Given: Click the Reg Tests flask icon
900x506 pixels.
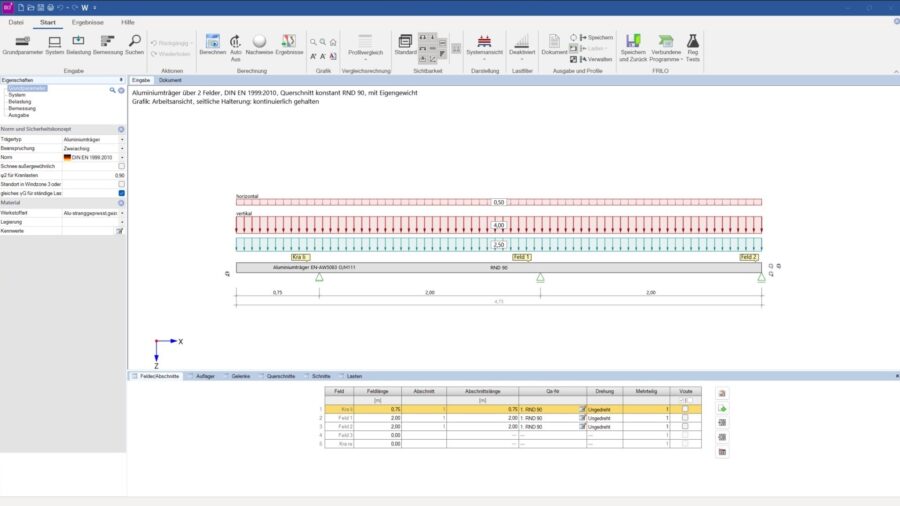Looking at the screenshot, I should (692, 41).
